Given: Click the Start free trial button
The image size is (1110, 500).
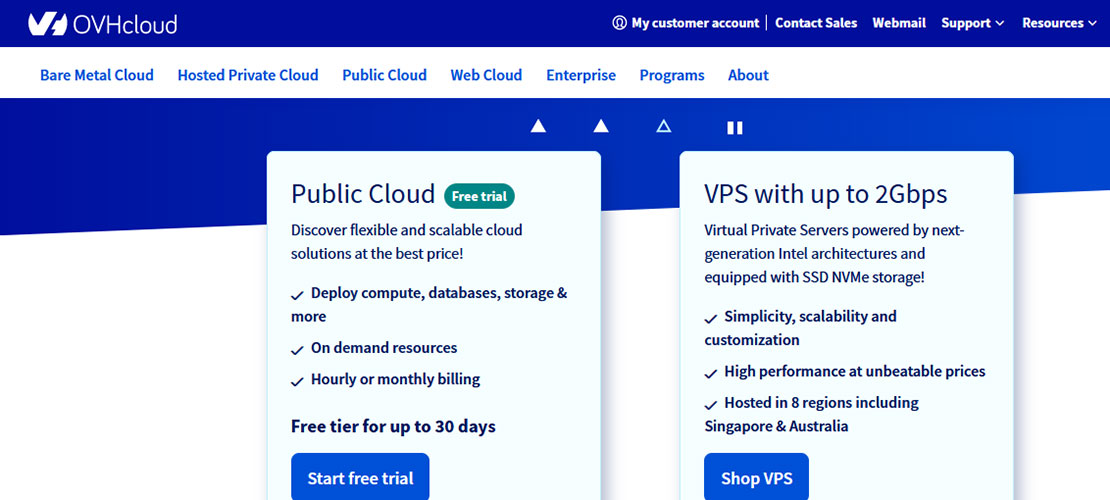Looking at the screenshot, I should 360,478.
